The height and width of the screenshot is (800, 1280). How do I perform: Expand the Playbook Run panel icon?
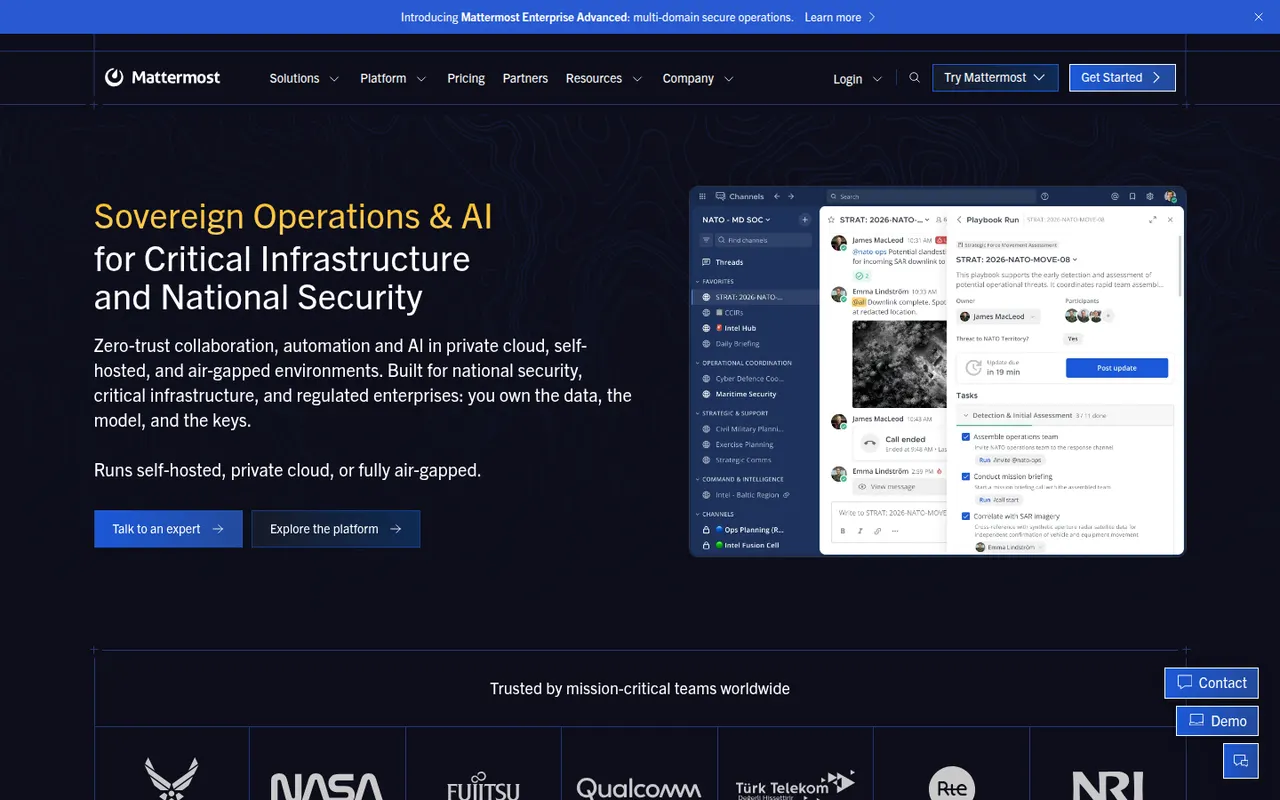1153,219
